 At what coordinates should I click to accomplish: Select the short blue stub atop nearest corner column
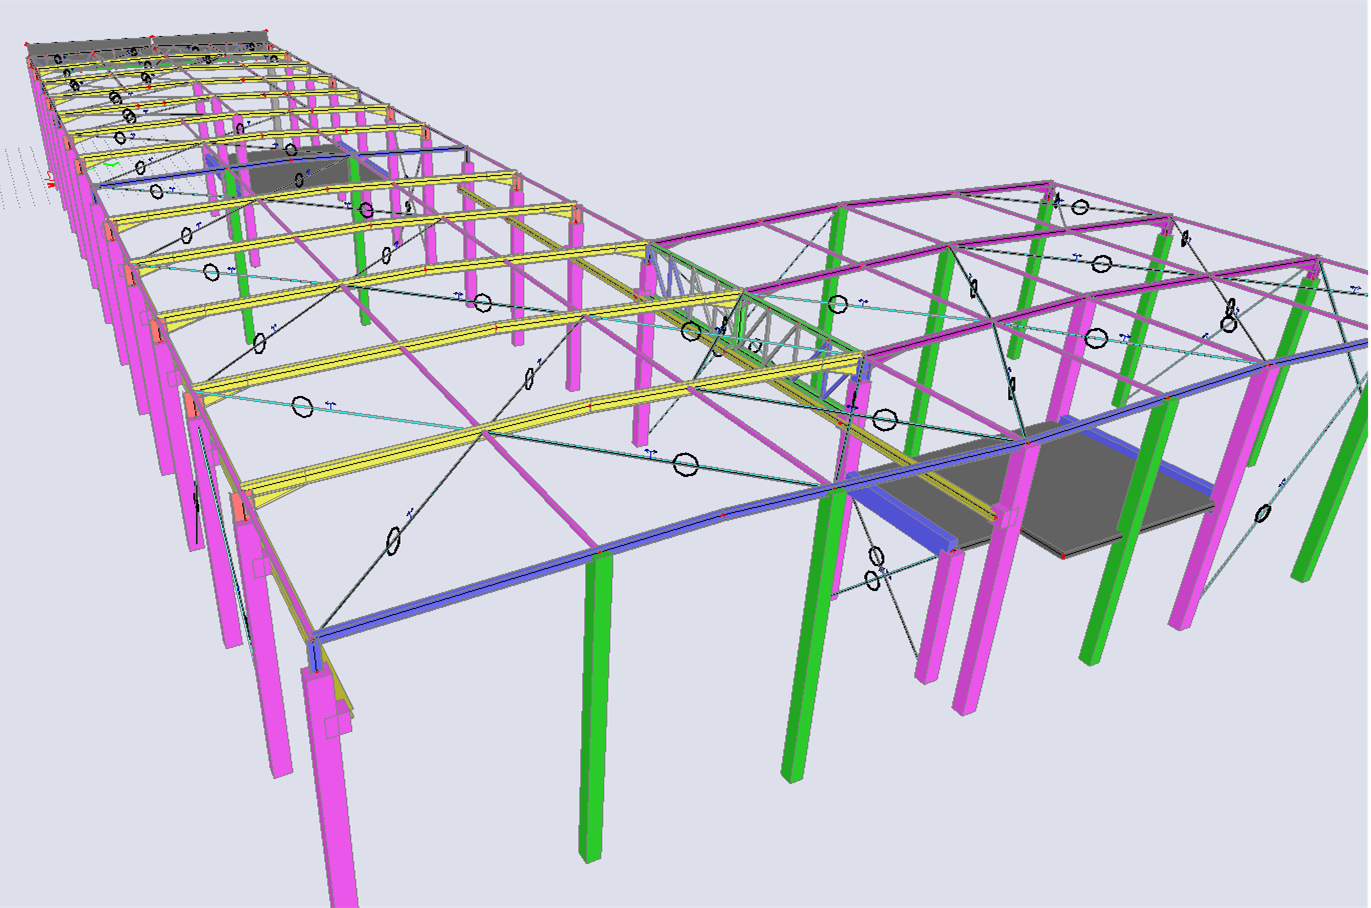315,656
